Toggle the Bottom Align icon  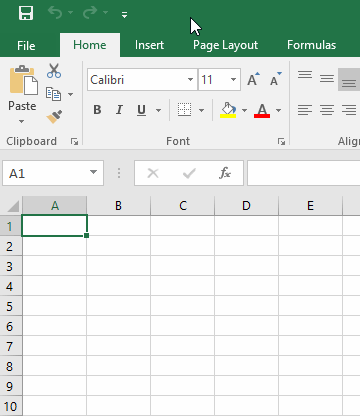349,80
